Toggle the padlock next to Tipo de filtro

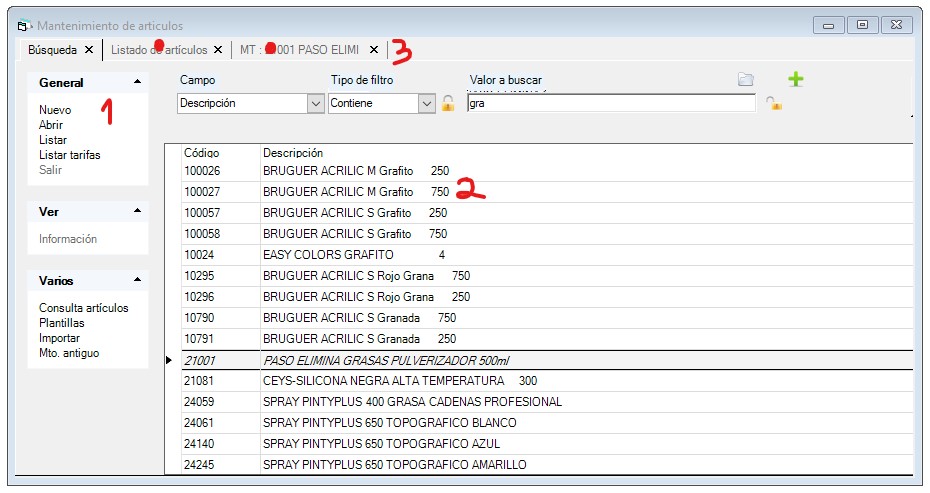pos(448,103)
